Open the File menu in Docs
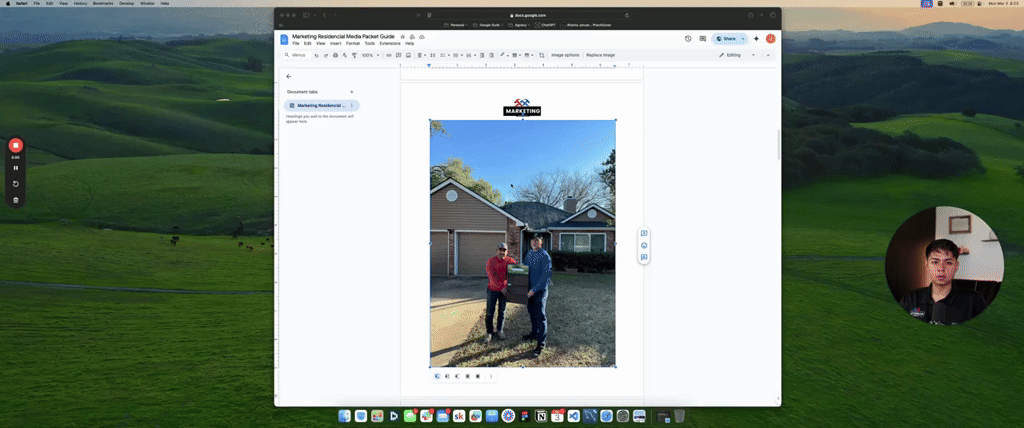The height and width of the screenshot is (428, 1024). 296,43
